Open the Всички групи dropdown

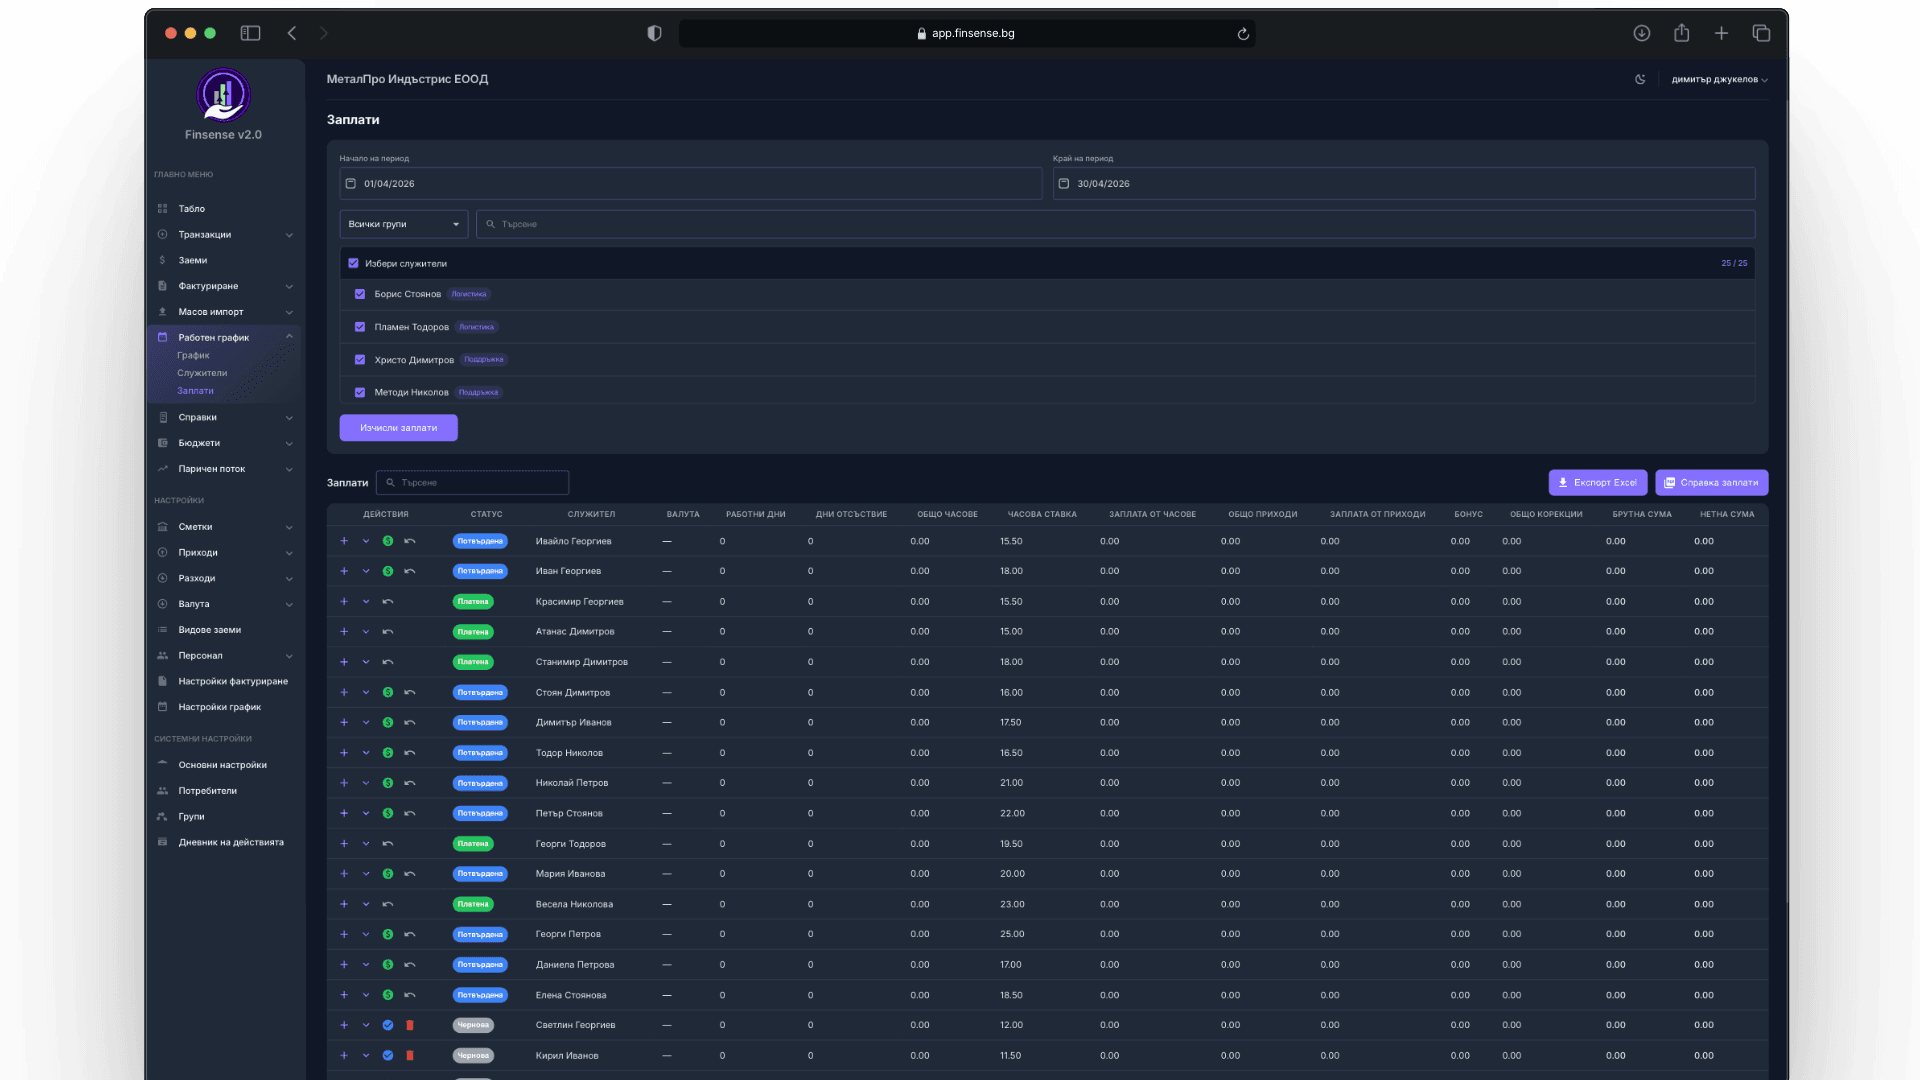(x=404, y=224)
